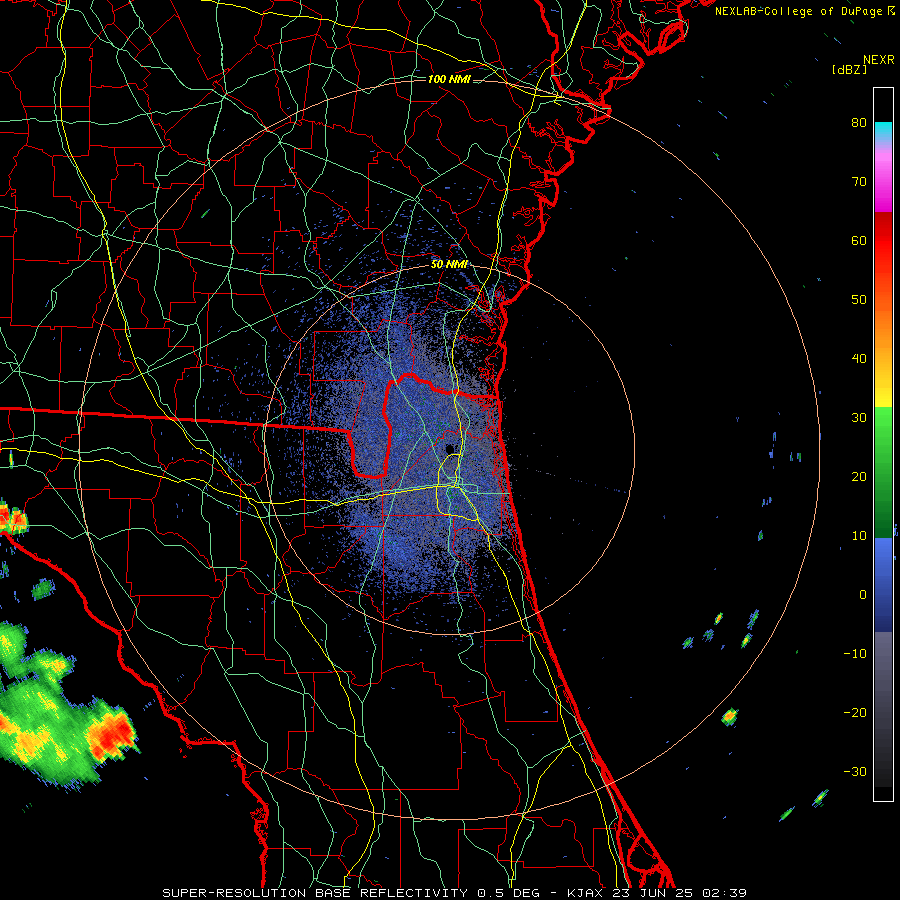Click the 02:39 timestamp in the bottom caption

tap(726, 893)
